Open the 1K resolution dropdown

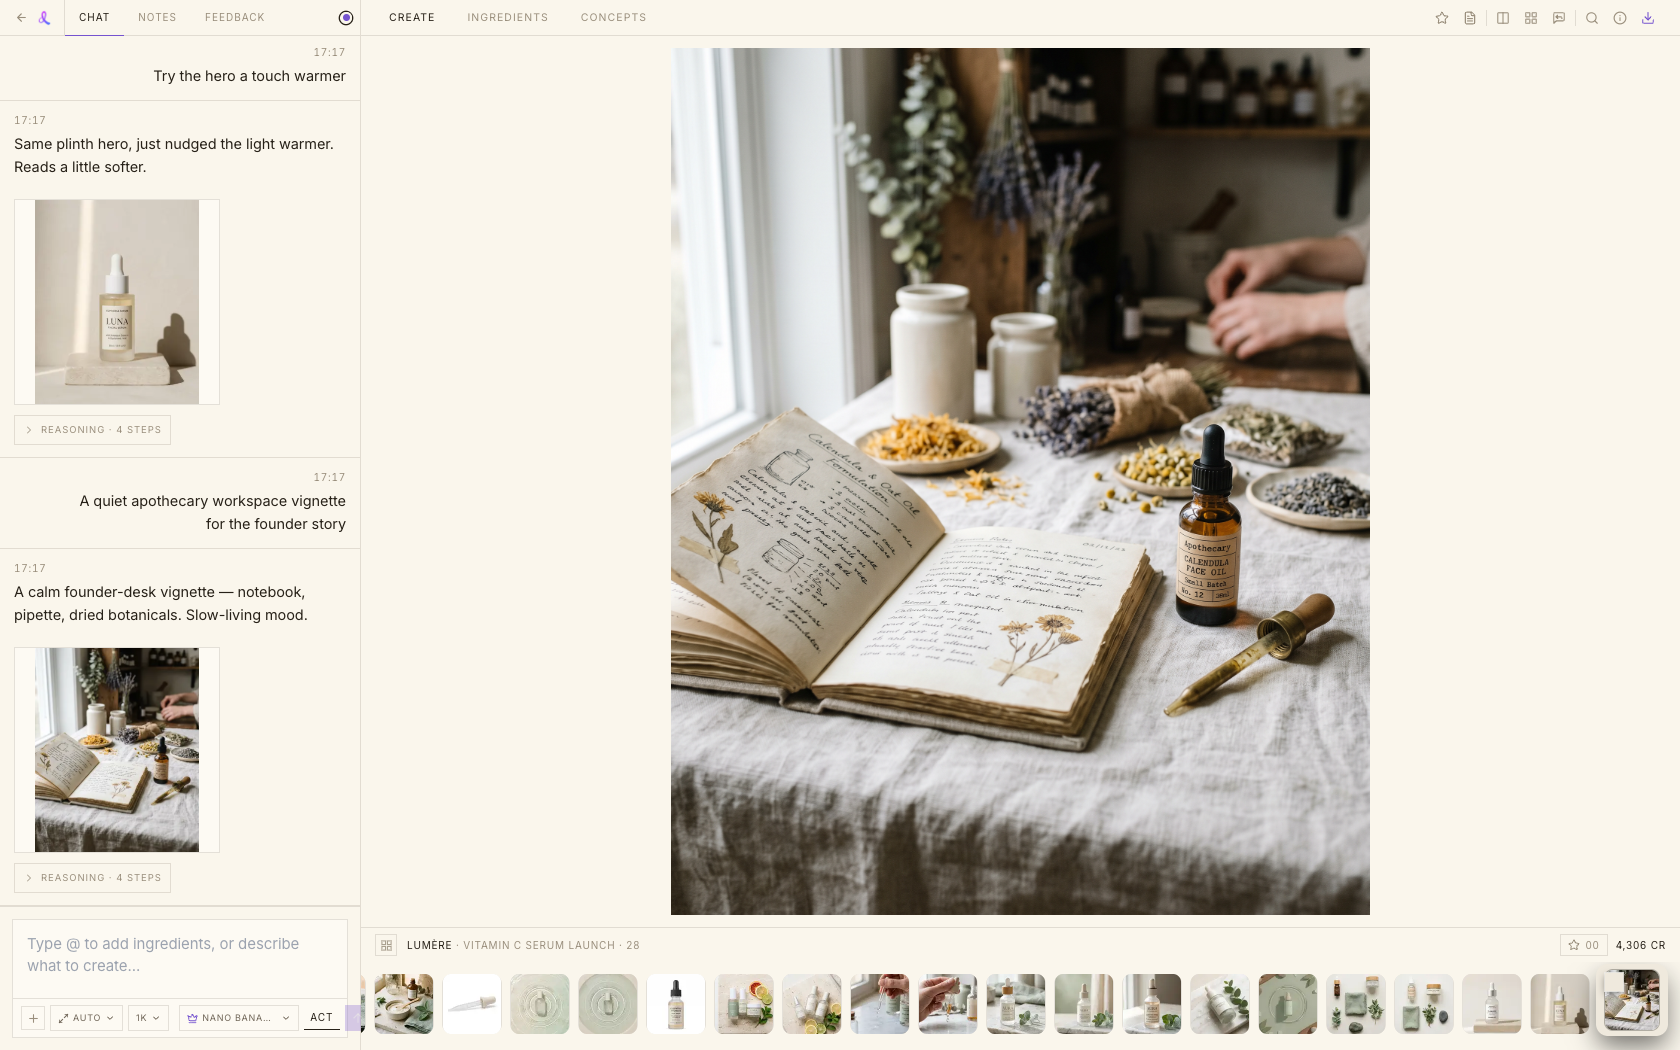coord(148,1018)
